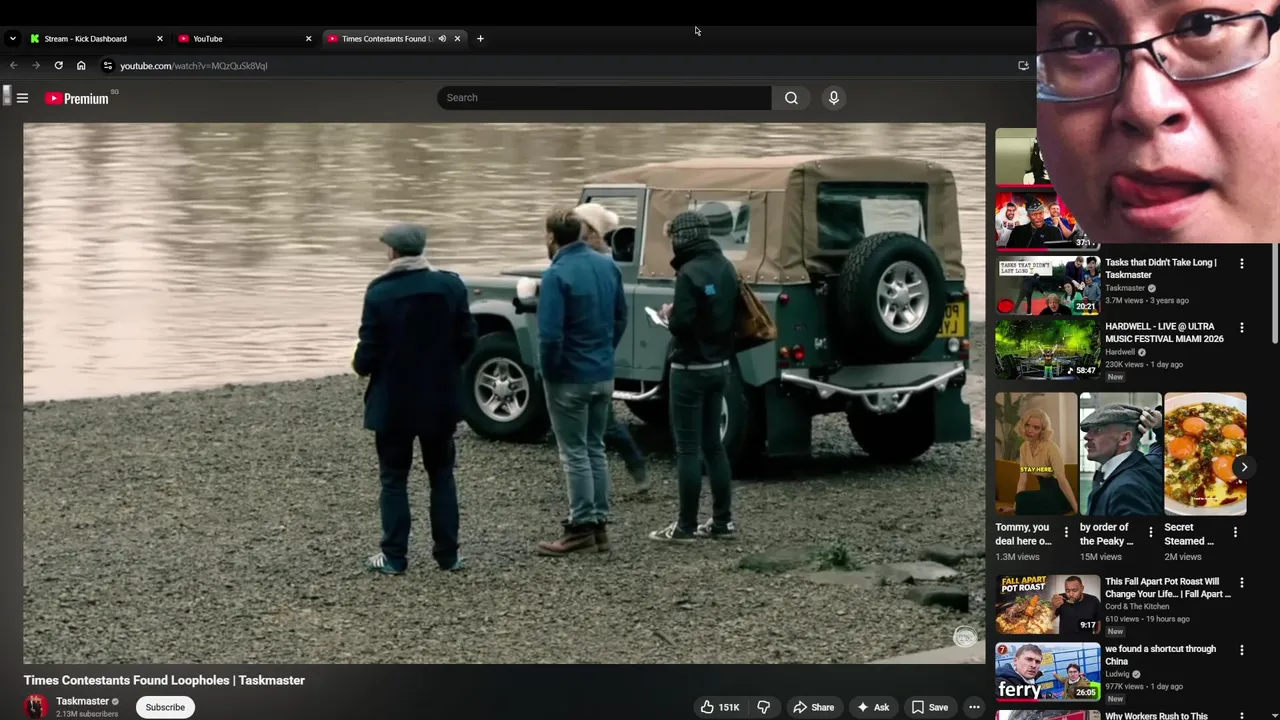This screenshot has width=1280, height=720.
Task: Open options for 'by order of the Peaky' short
Action: (x=1150, y=533)
